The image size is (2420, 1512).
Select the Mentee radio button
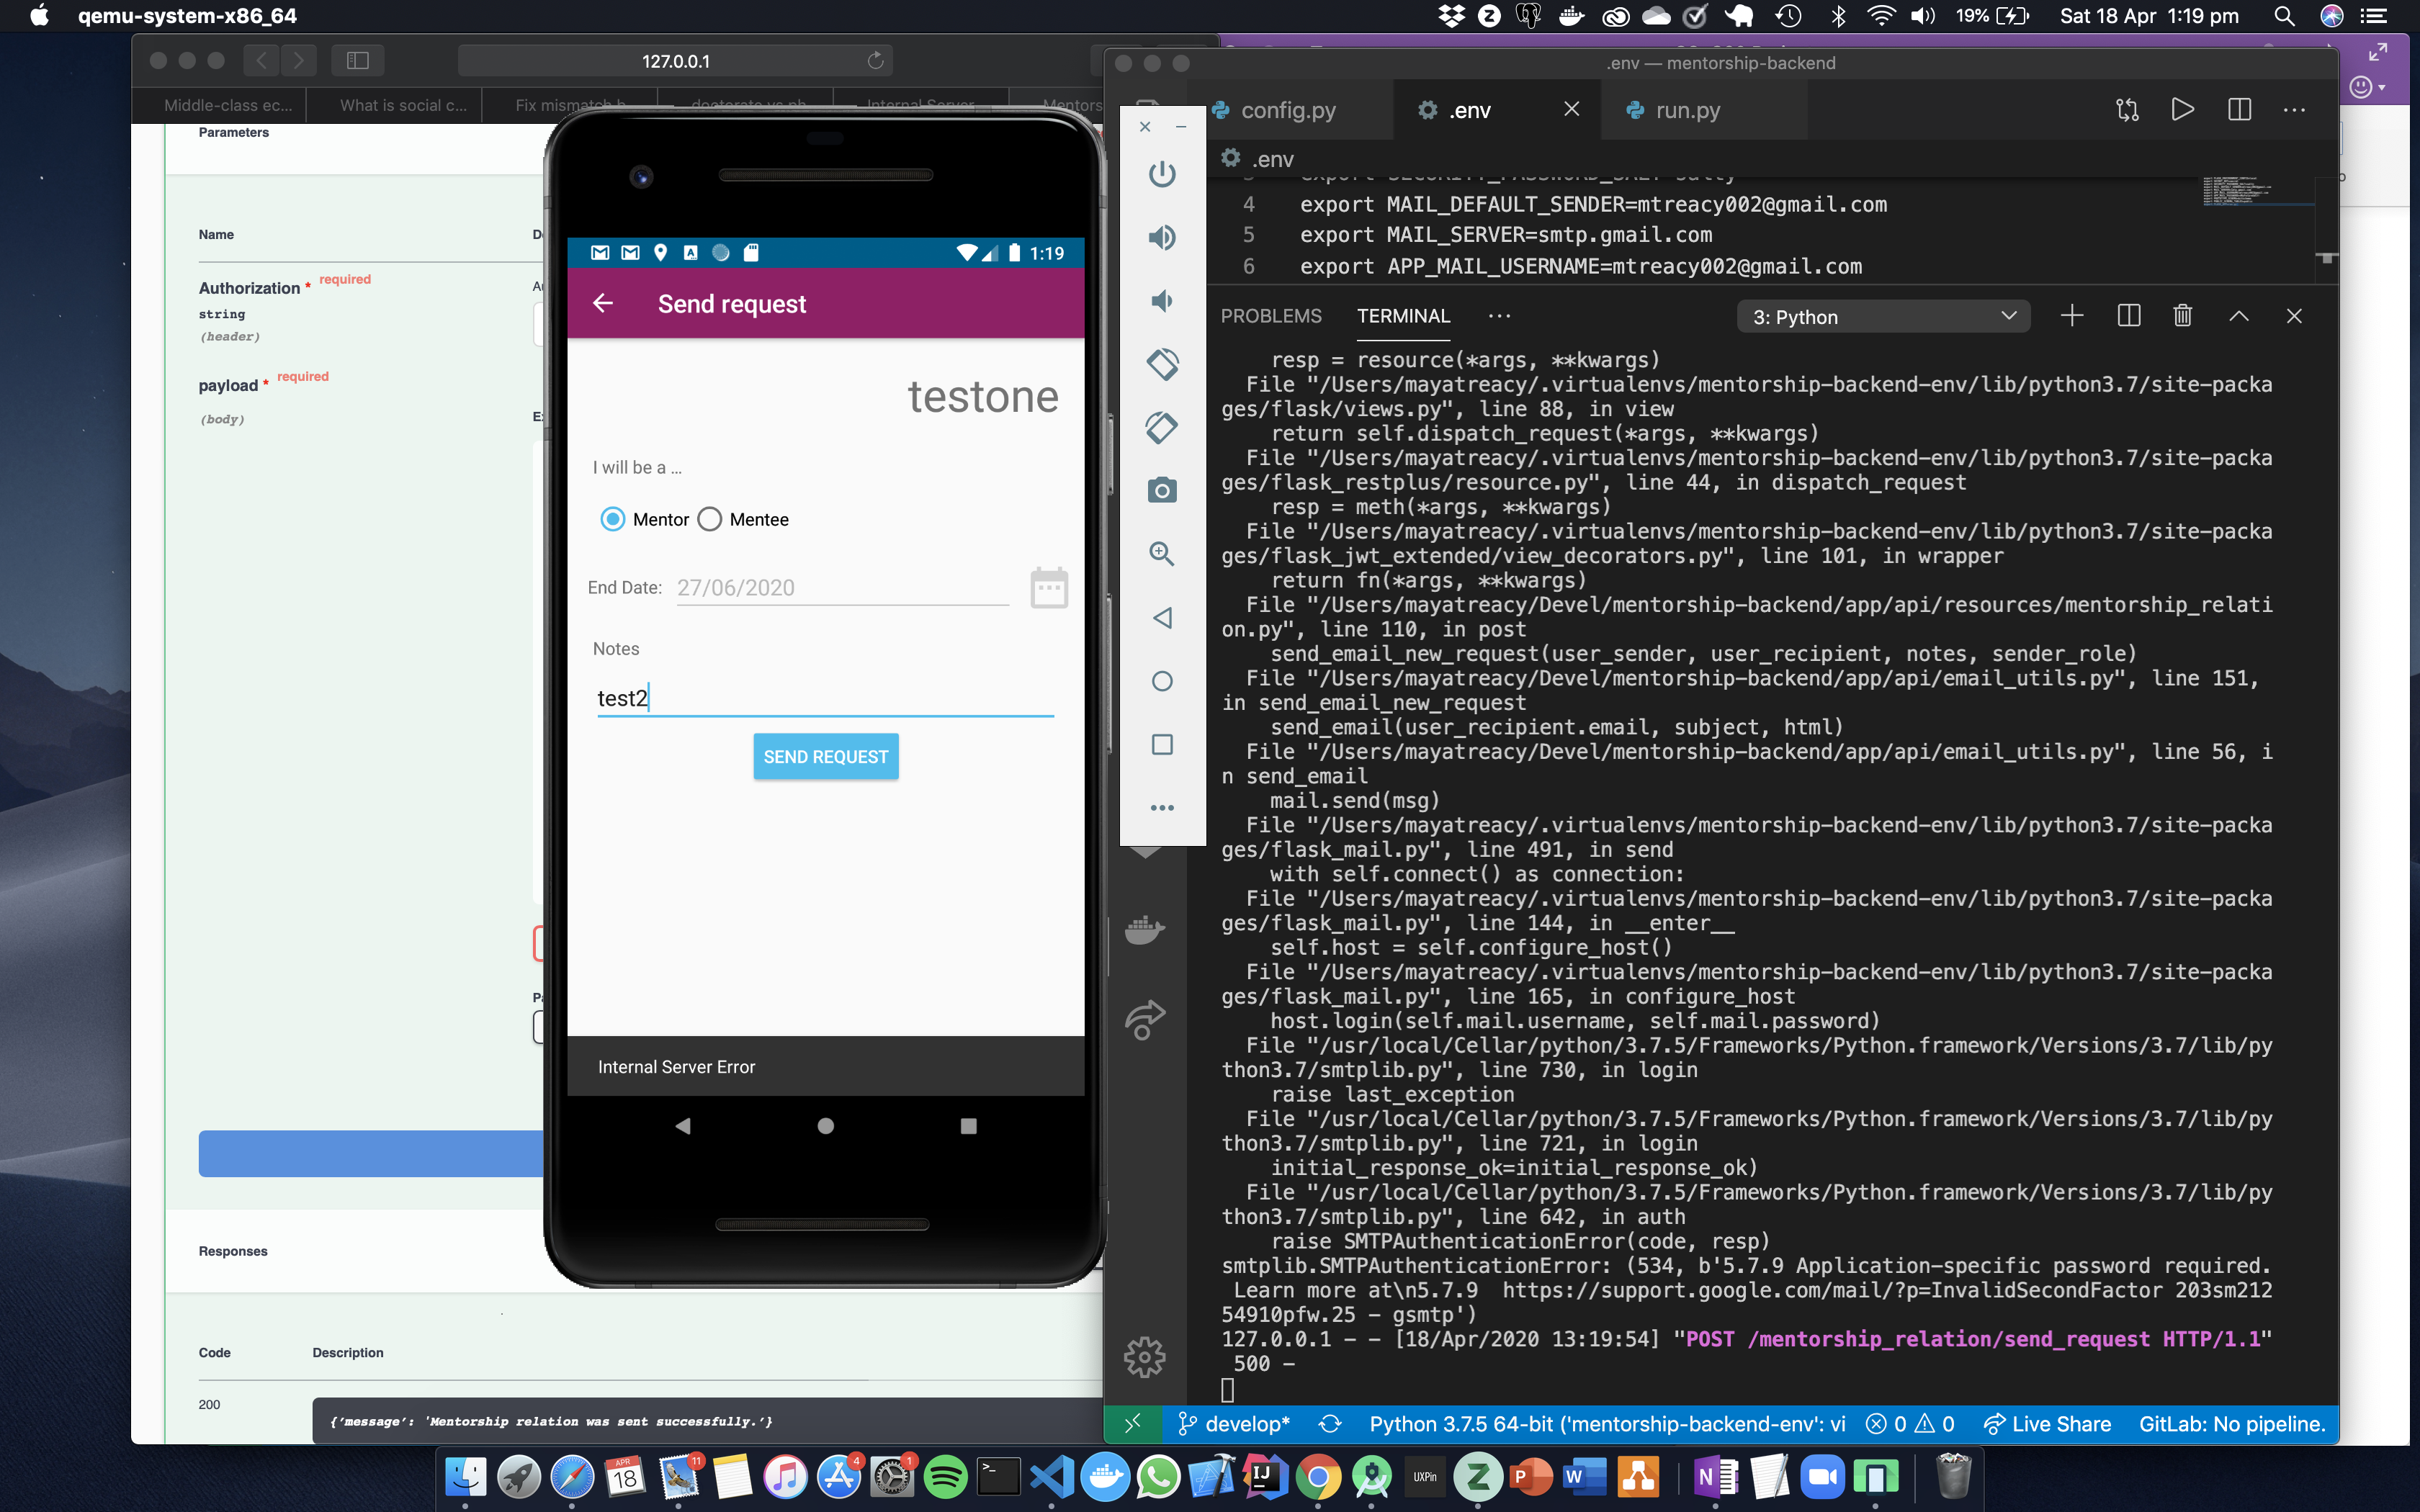710,519
